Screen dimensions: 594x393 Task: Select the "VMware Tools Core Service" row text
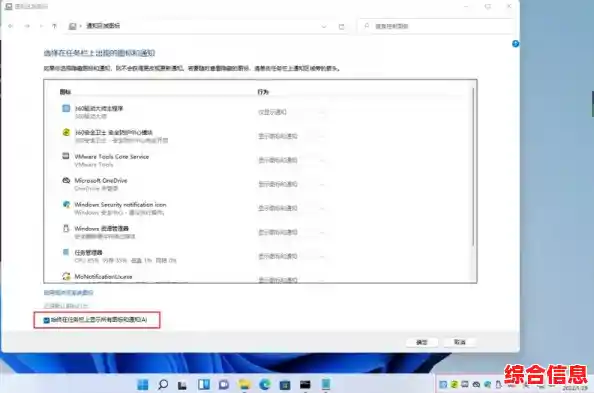(x=112, y=157)
